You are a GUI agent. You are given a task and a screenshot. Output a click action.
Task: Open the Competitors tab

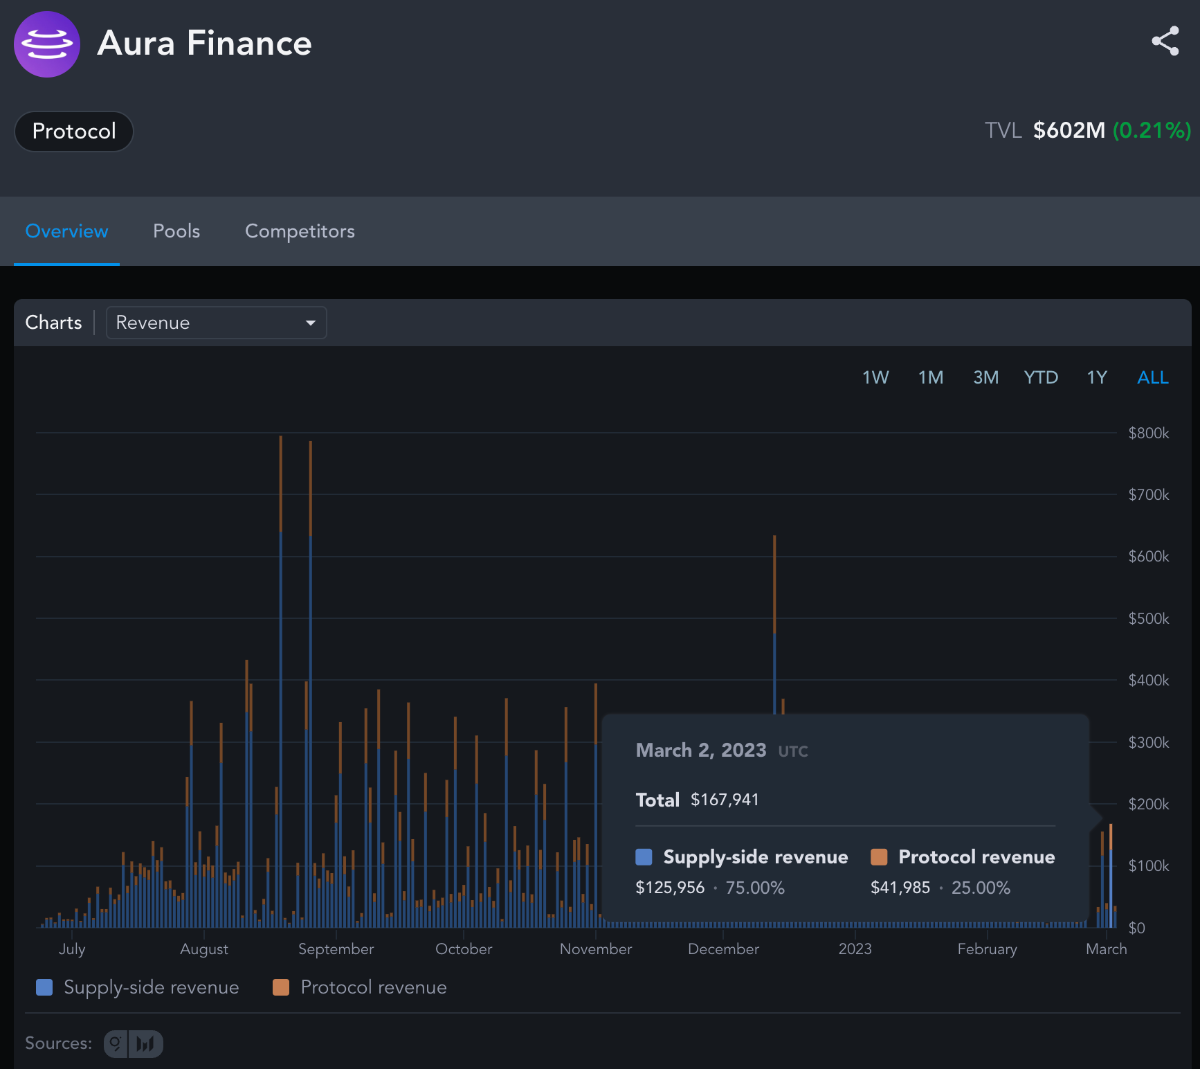coord(300,231)
